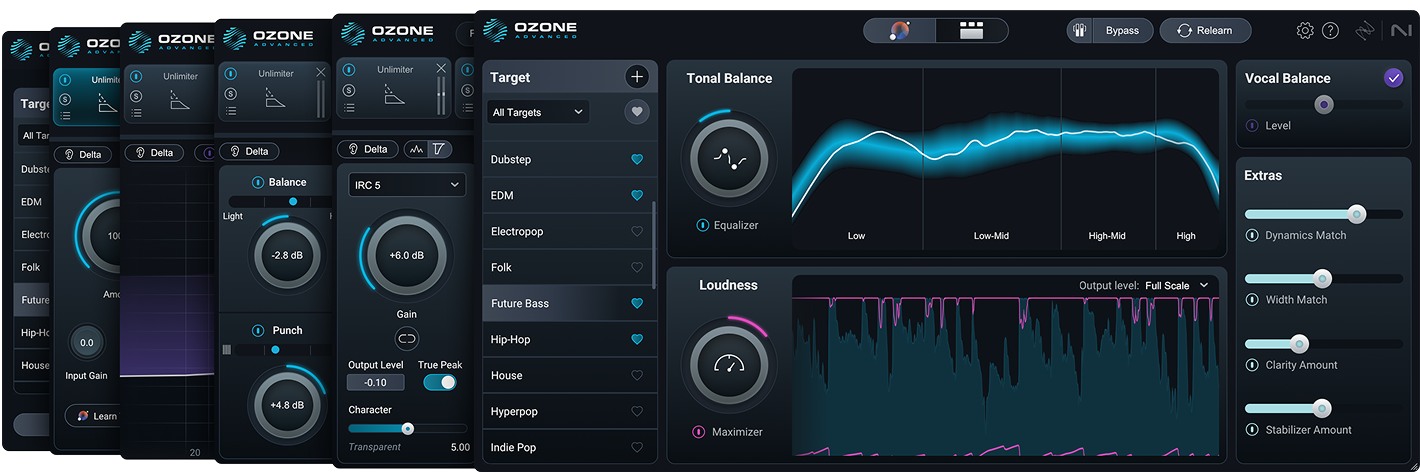Click the Character slider handle
Viewport: 1420px width, 472px height.
tap(407, 428)
